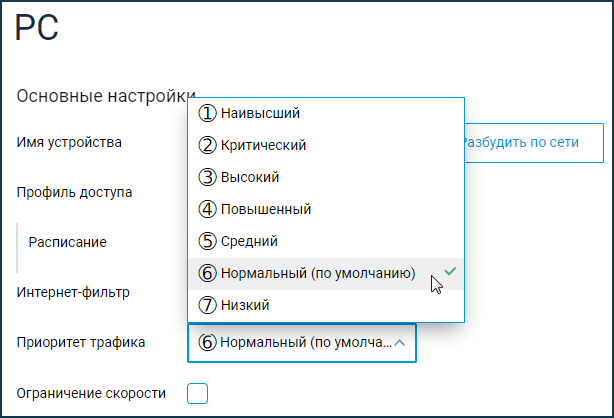Click the circled number 5 icon
This screenshot has width=614, height=418.
[x=207, y=241]
